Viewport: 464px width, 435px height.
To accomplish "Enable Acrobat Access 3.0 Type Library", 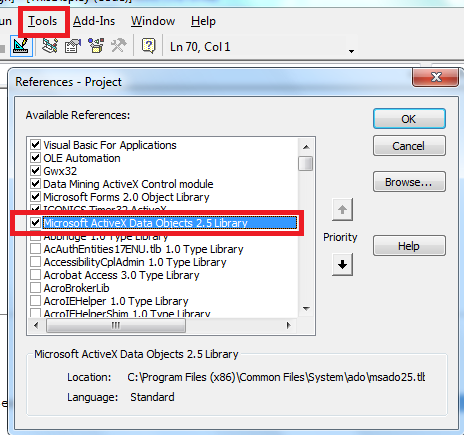I will [x=35, y=275].
